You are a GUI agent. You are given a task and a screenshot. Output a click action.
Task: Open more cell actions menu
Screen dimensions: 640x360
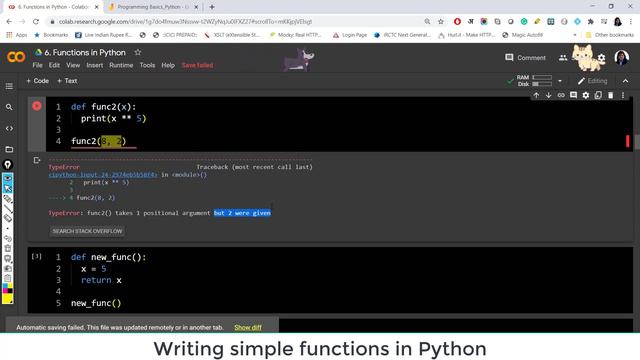pyautogui.click(x=623, y=95)
